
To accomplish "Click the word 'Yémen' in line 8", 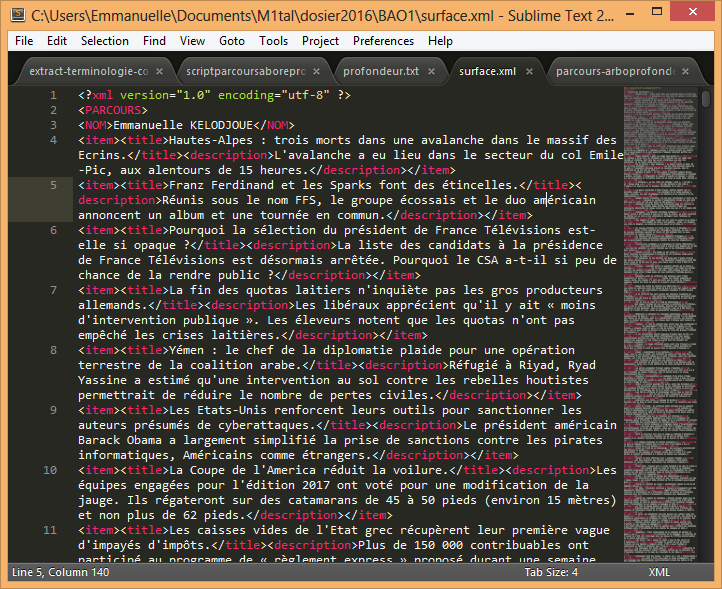I will tap(186, 350).
